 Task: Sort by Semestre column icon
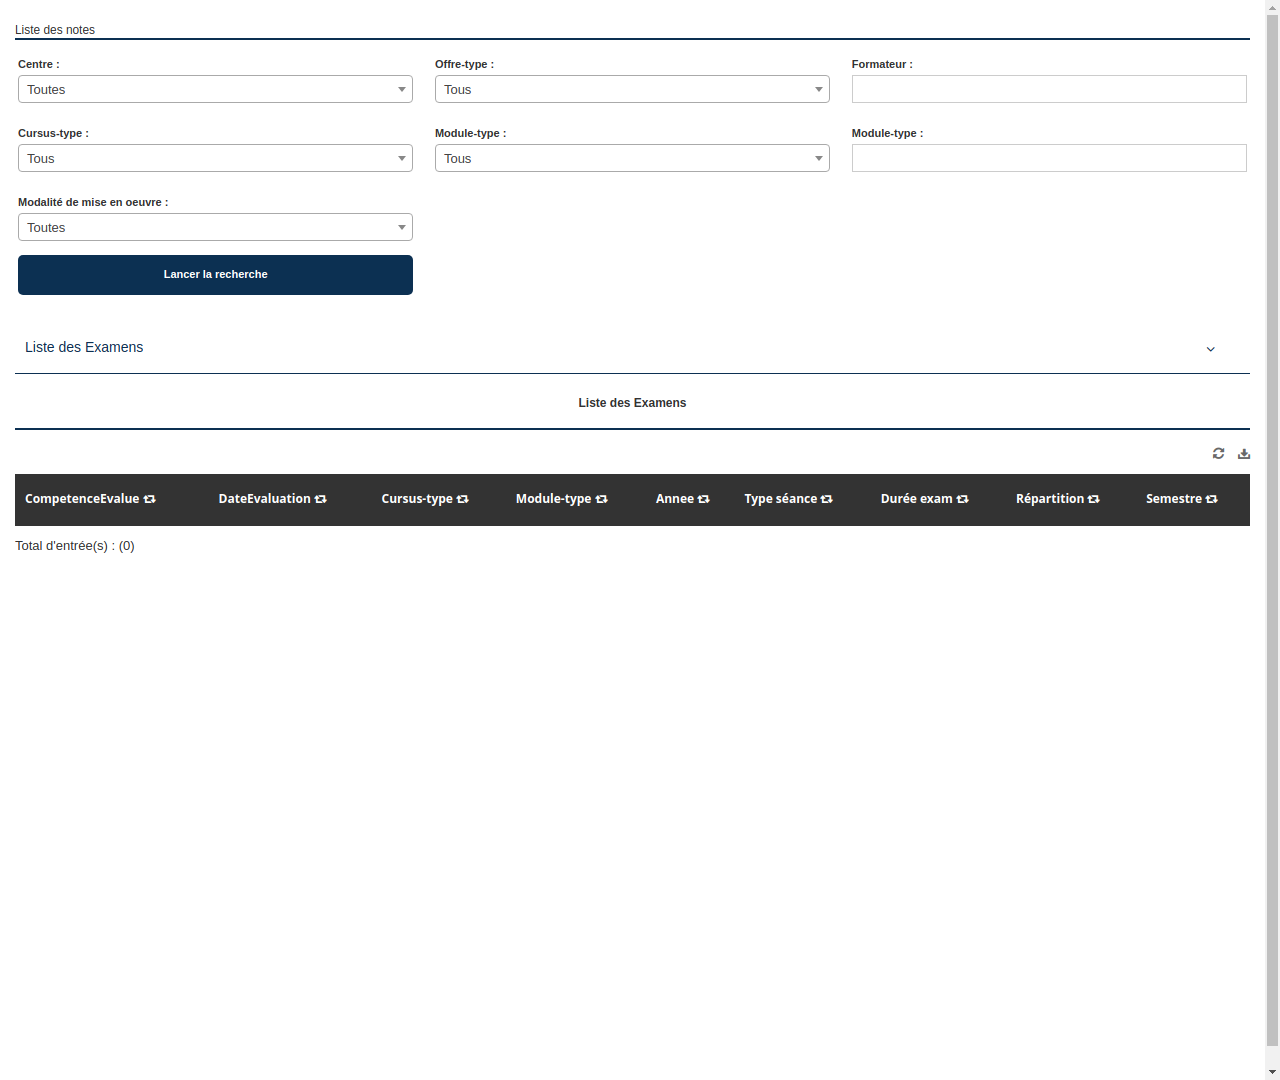click(x=1211, y=498)
